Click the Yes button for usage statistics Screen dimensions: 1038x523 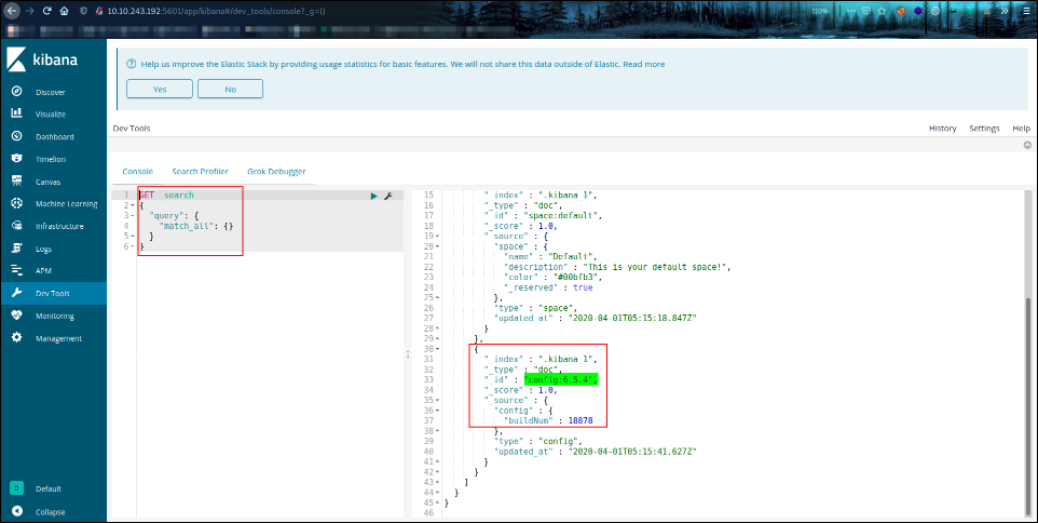click(160, 89)
